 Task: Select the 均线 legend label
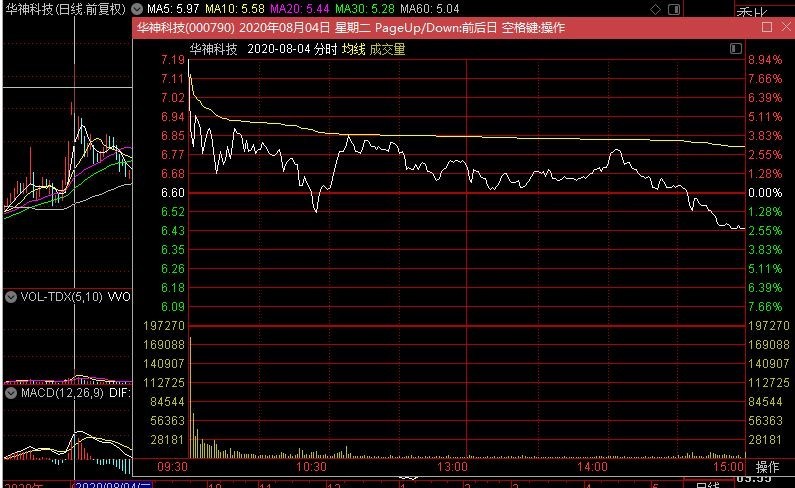pyautogui.click(x=353, y=49)
